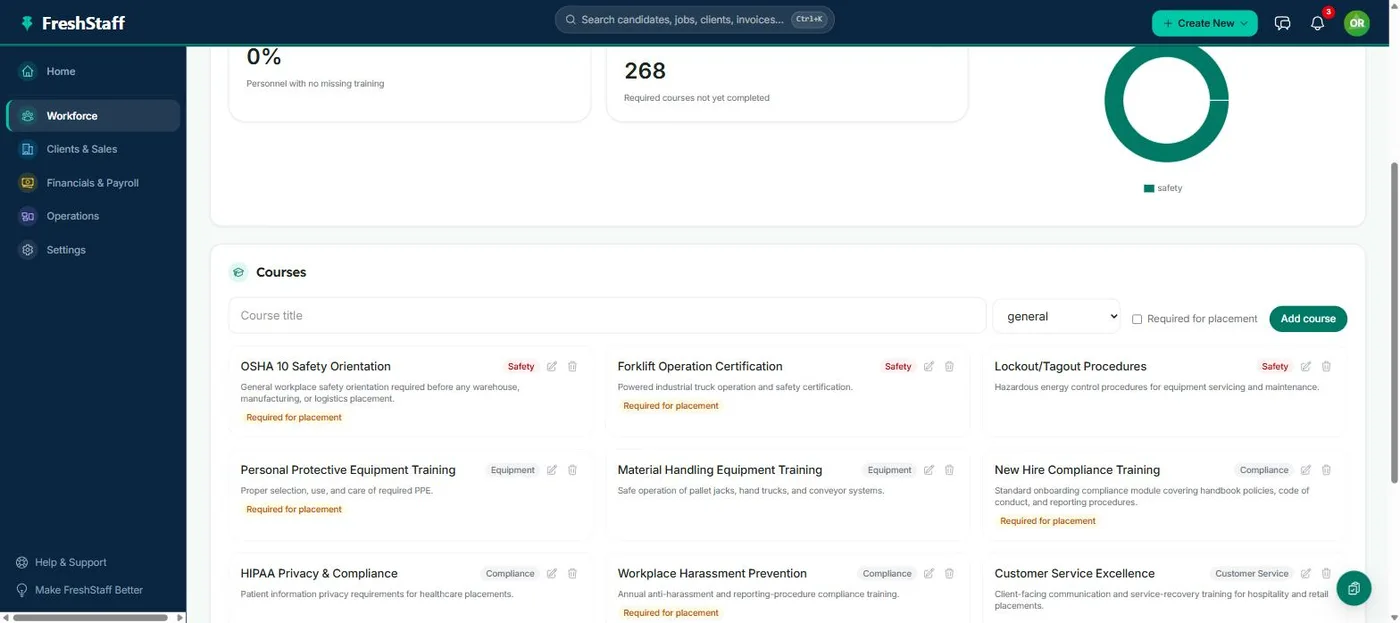Delete the Lockout/Tagout Procedures course

(1326, 367)
